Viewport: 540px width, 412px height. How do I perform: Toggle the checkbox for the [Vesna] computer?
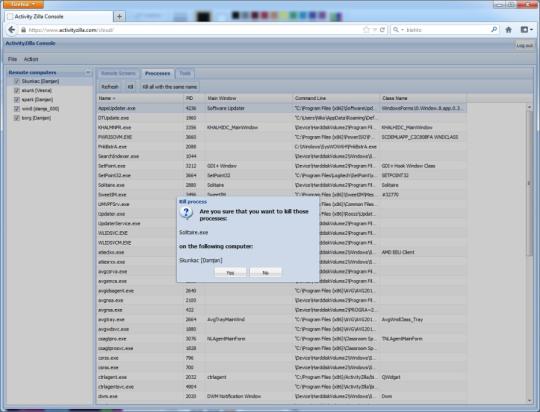tap(17, 90)
